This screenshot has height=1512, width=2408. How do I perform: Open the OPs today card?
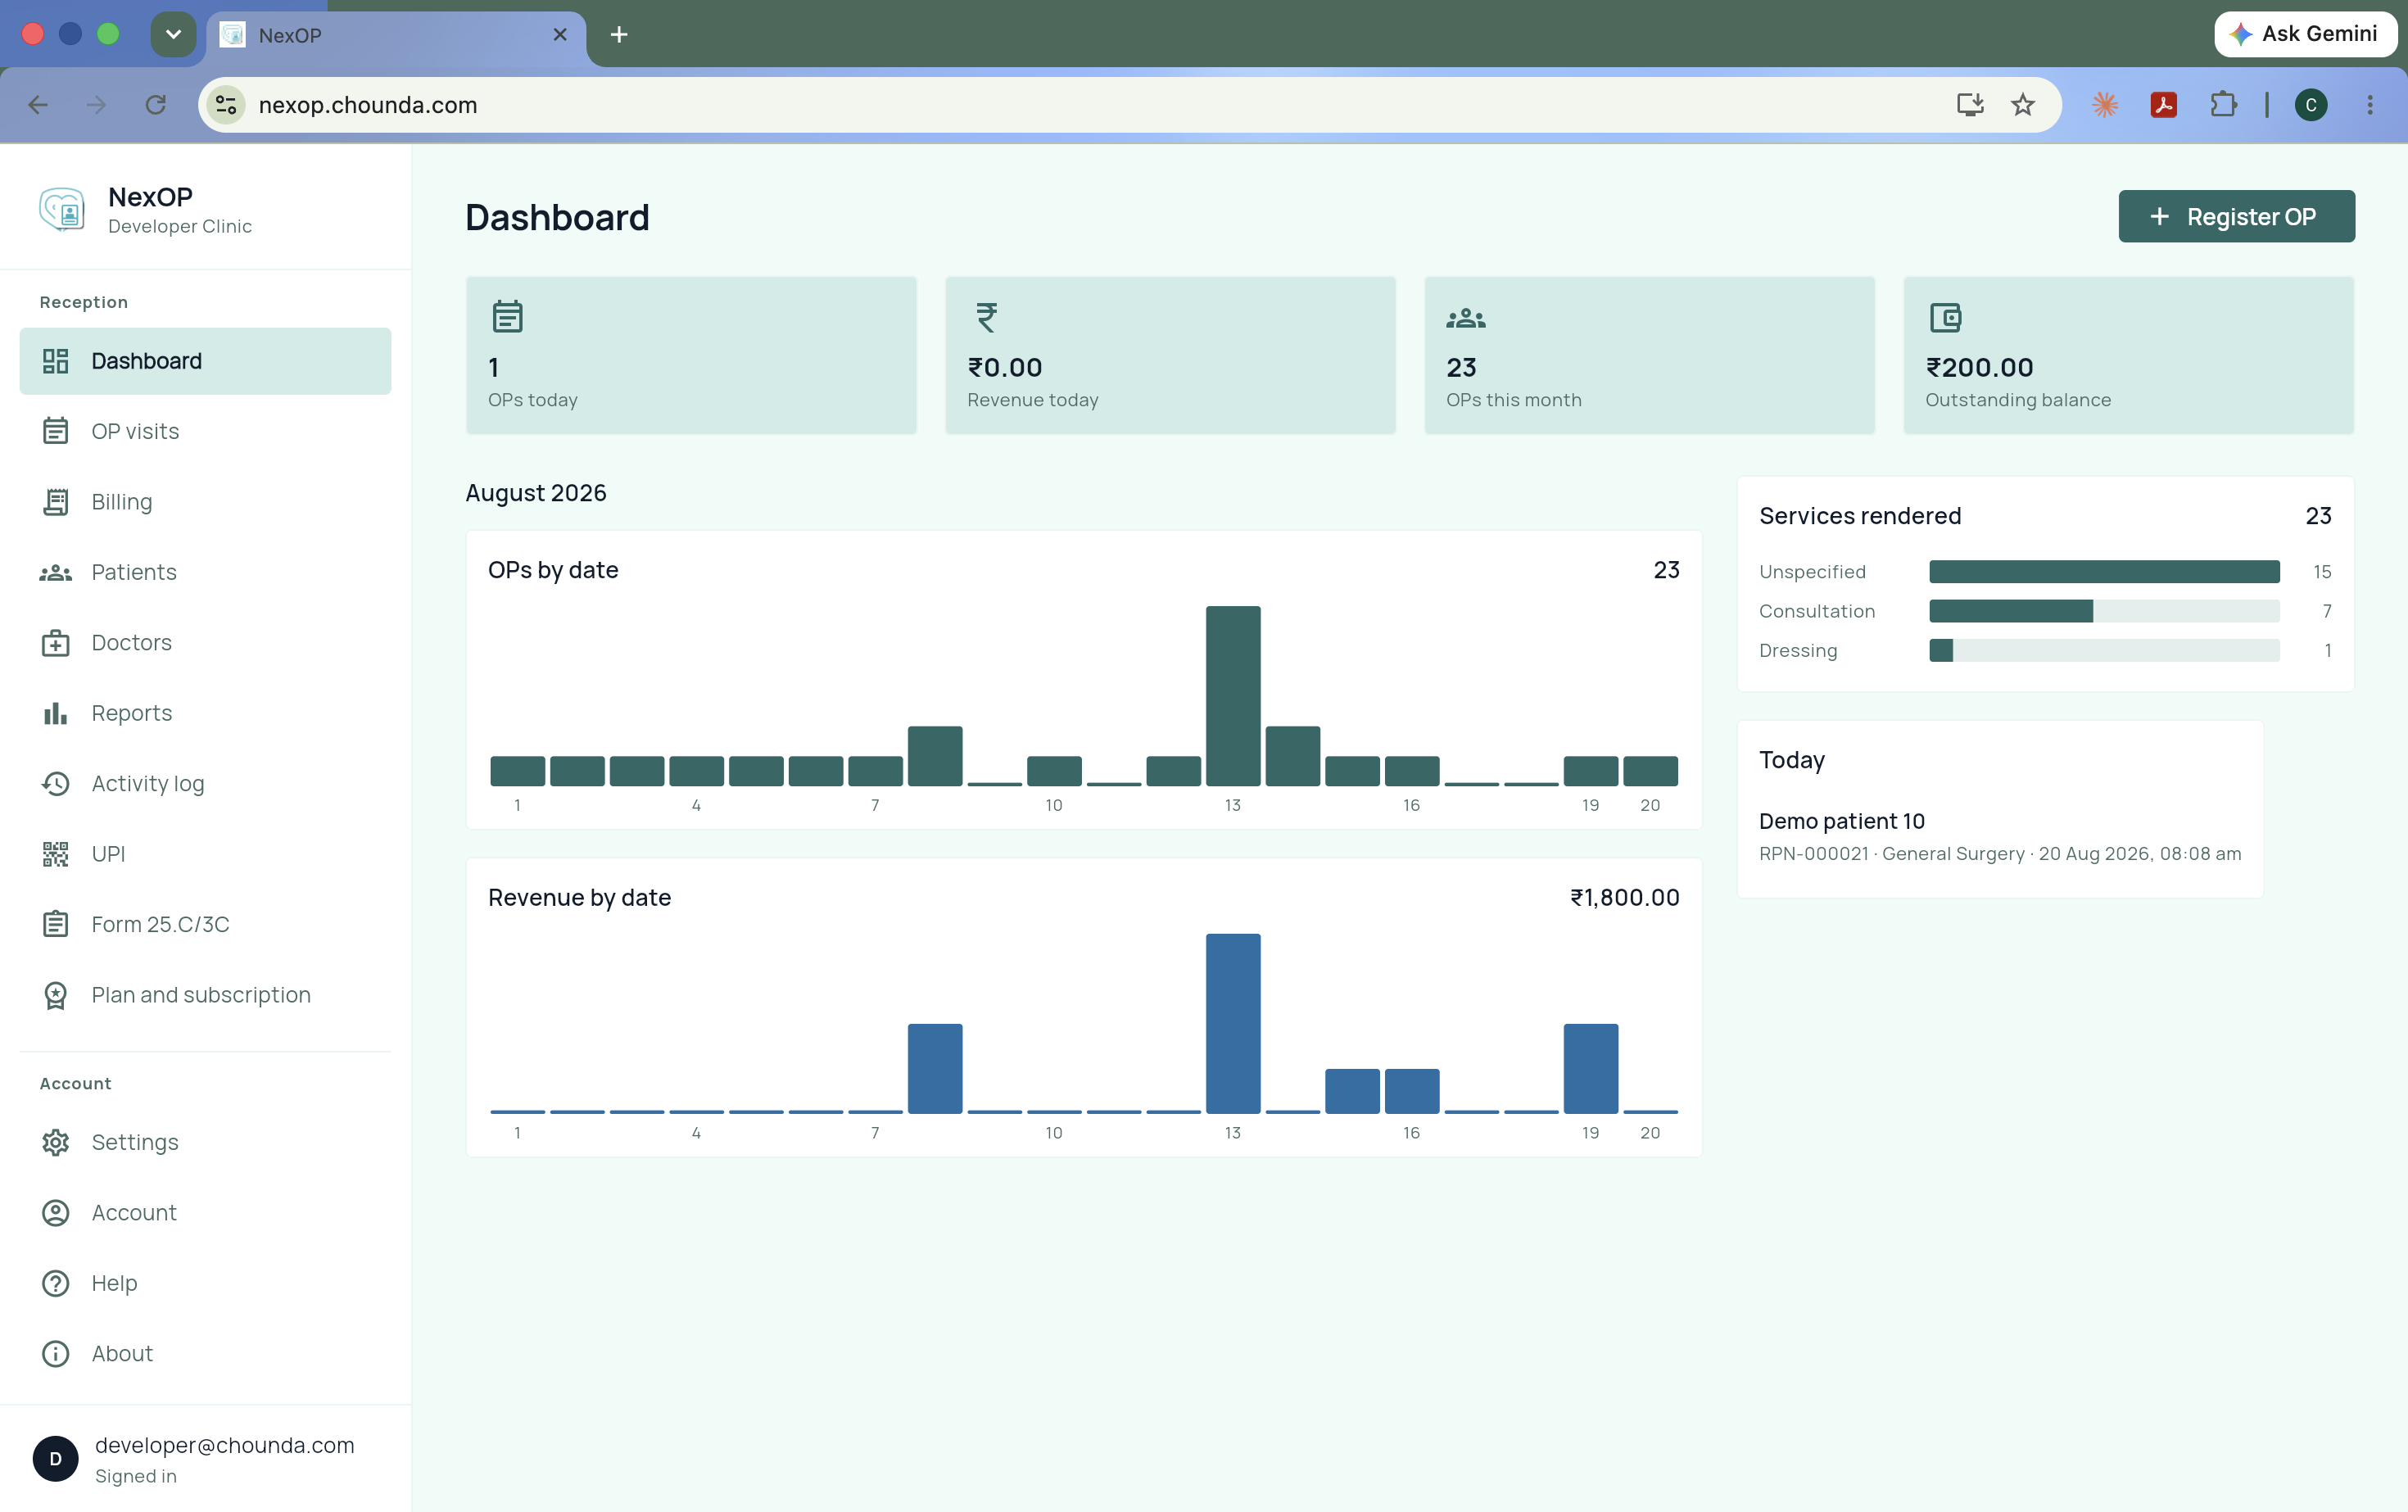tap(691, 355)
